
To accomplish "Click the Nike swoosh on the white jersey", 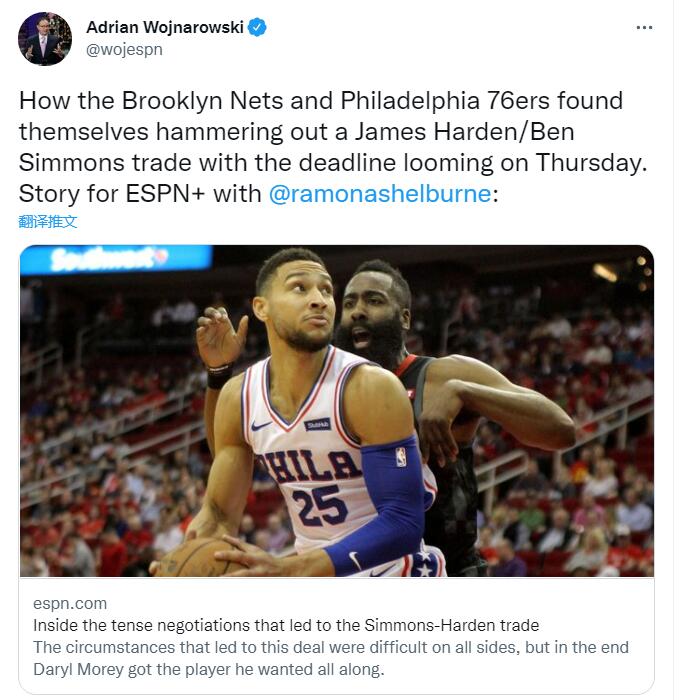I will tap(261, 425).
